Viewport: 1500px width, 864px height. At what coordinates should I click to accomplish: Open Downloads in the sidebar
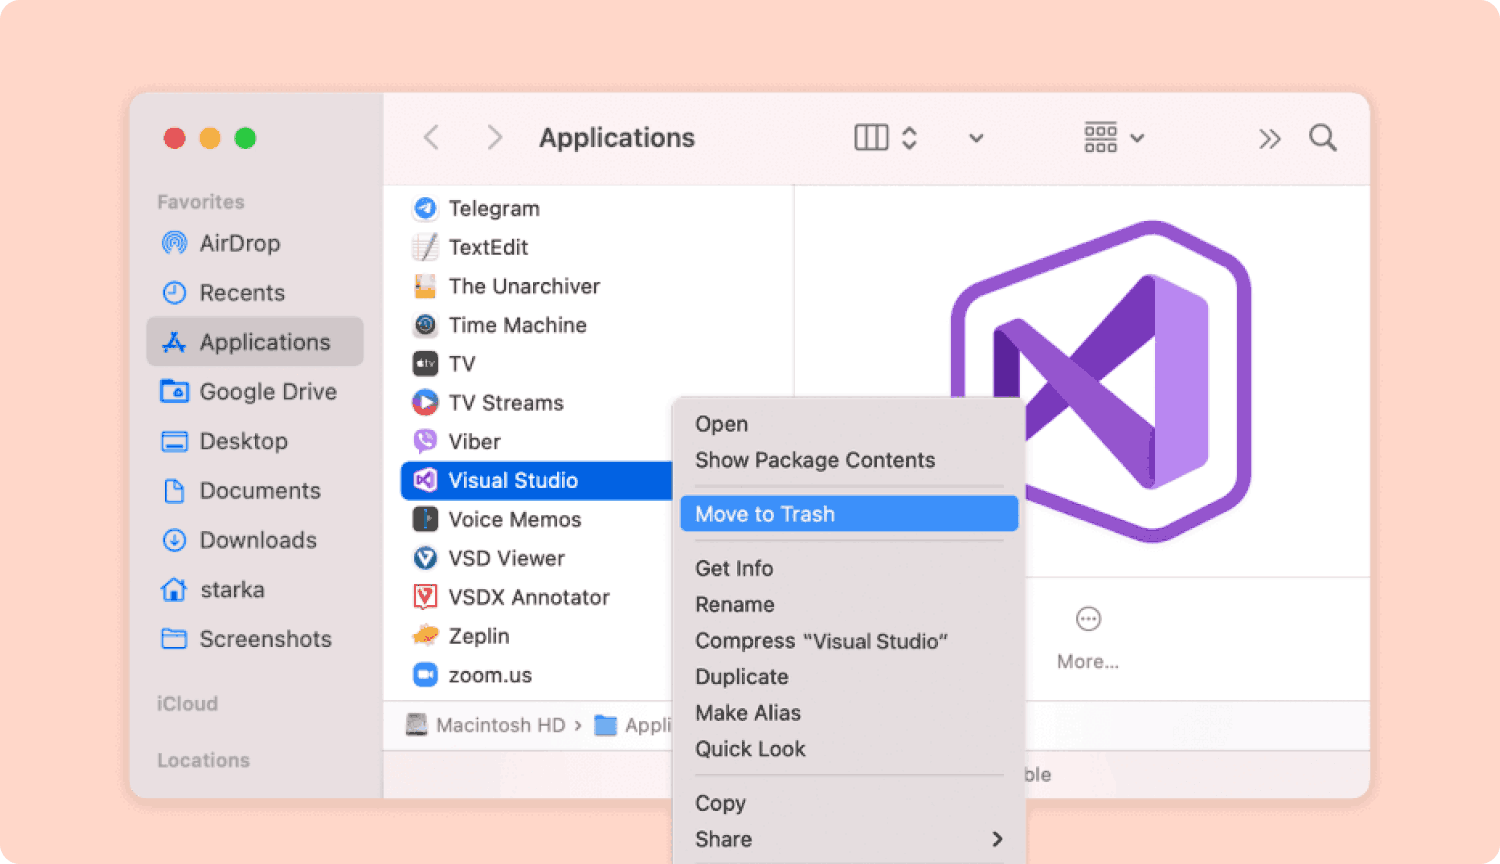coord(255,540)
